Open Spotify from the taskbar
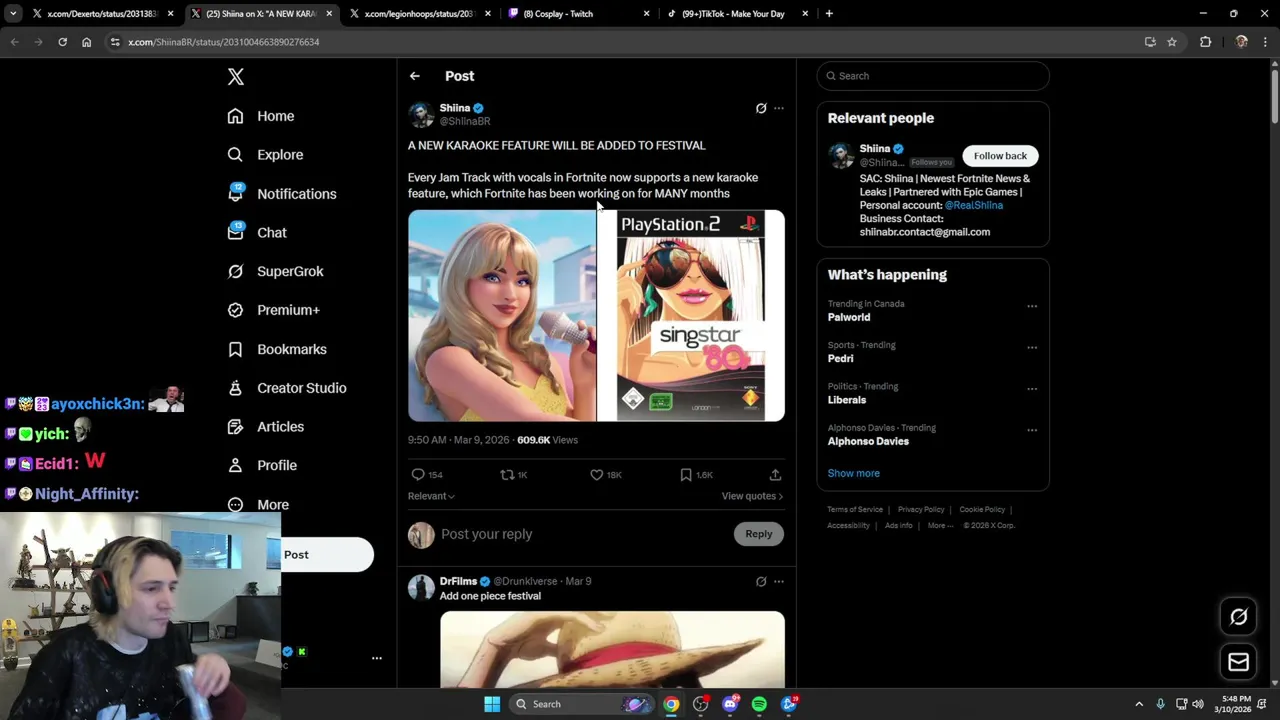 coord(759,704)
